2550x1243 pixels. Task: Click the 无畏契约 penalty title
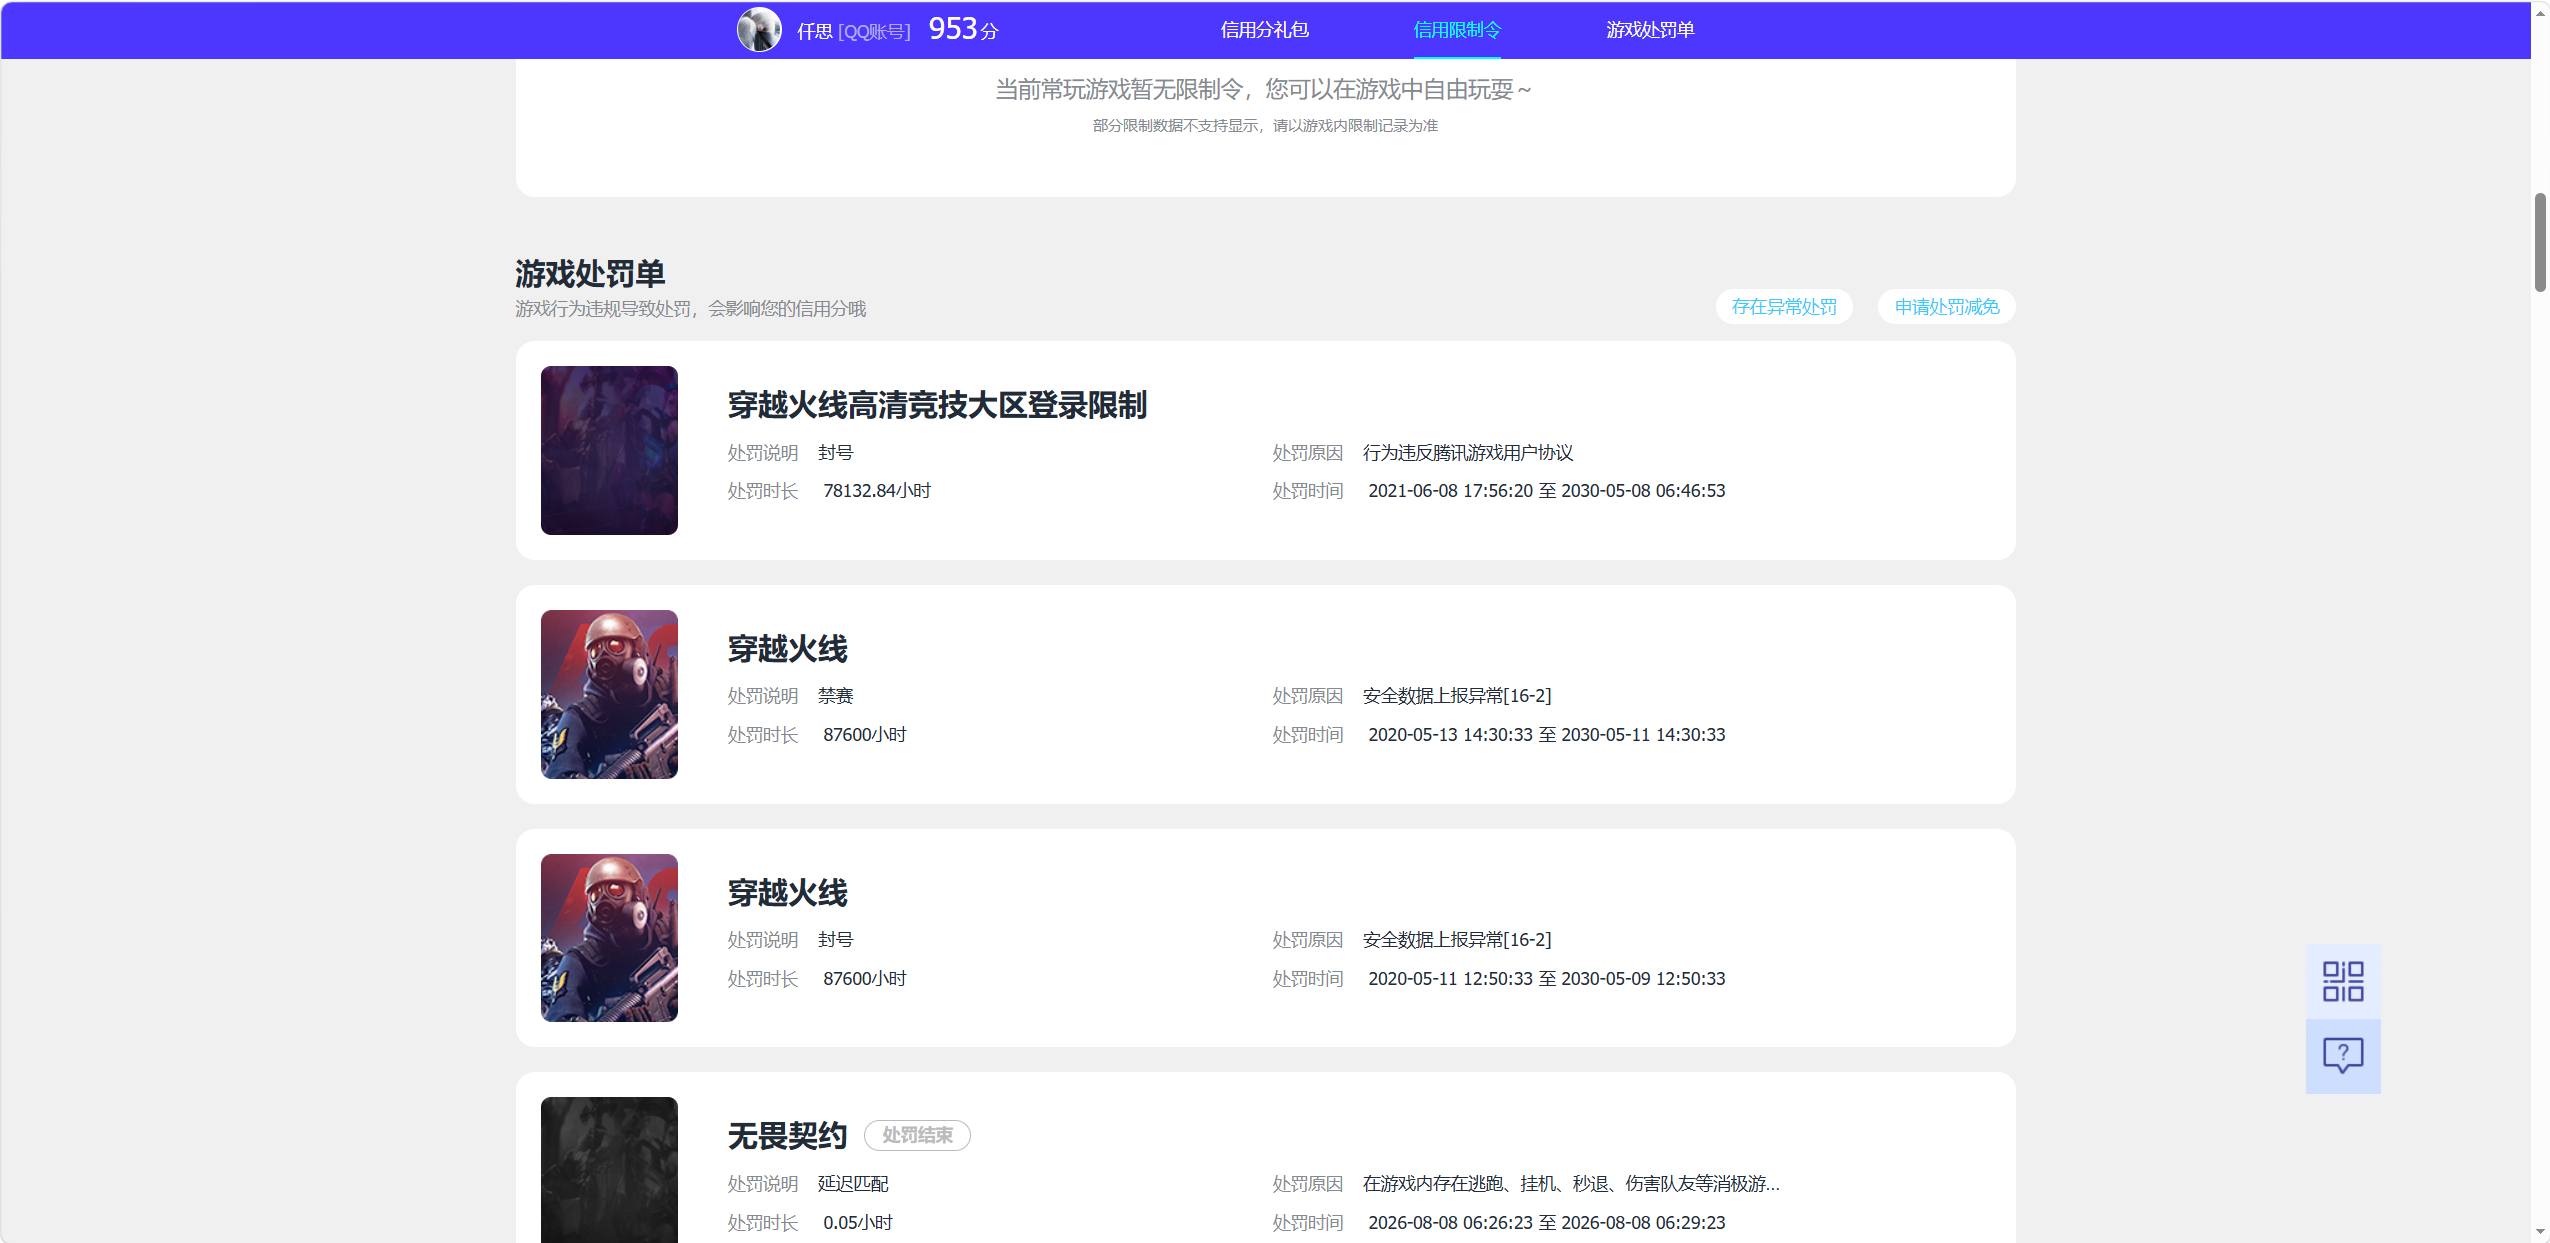(787, 1136)
